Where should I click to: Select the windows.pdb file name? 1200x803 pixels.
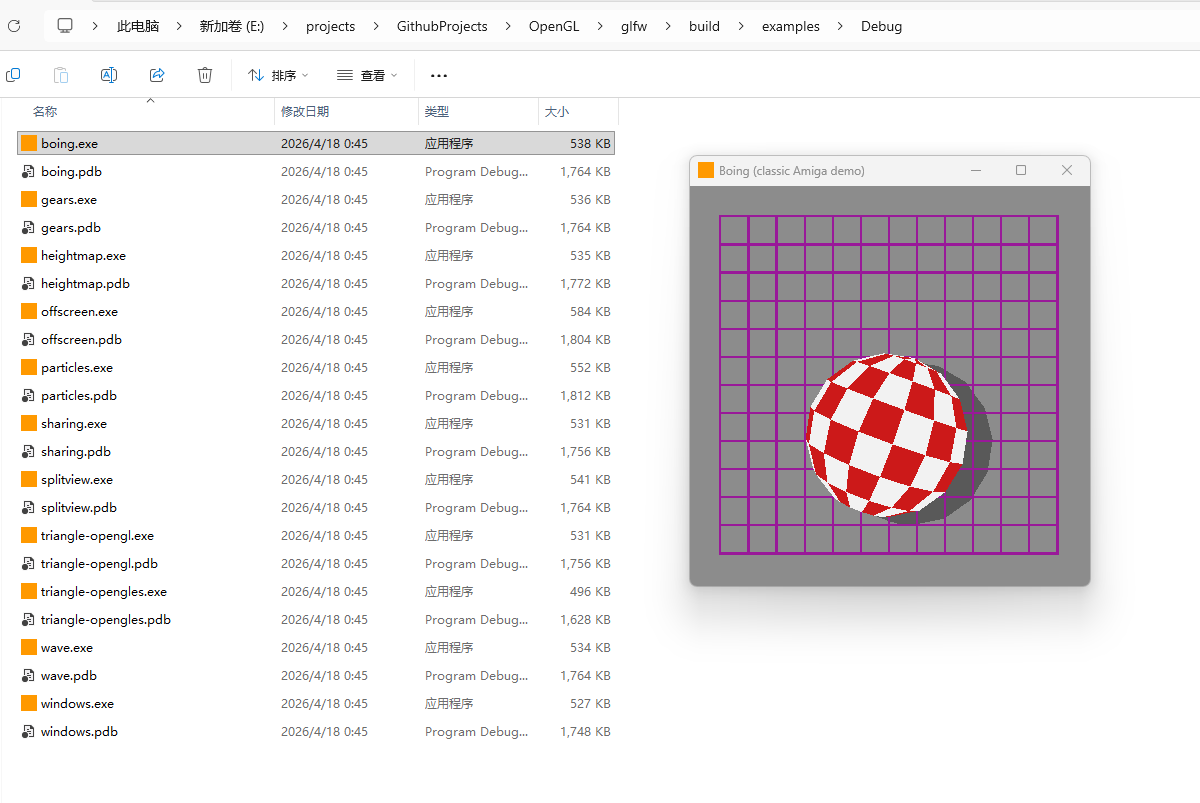point(79,731)
